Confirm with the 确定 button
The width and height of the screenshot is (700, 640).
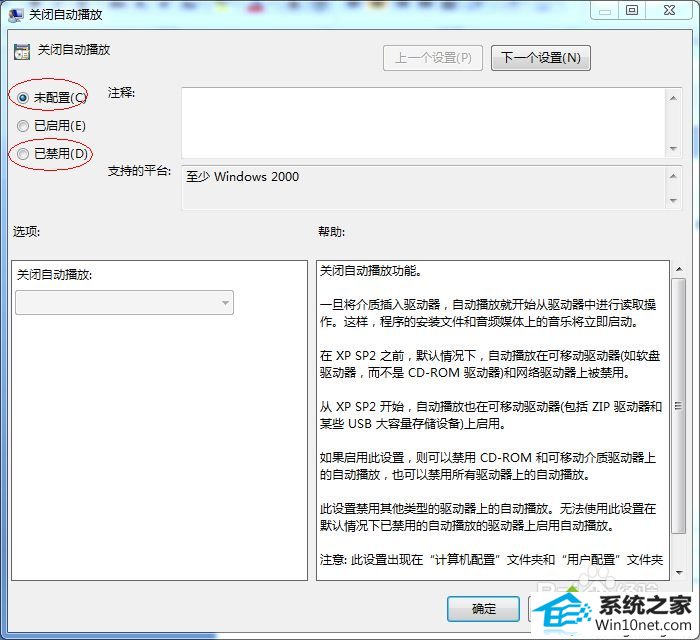(x=483, y=609)
